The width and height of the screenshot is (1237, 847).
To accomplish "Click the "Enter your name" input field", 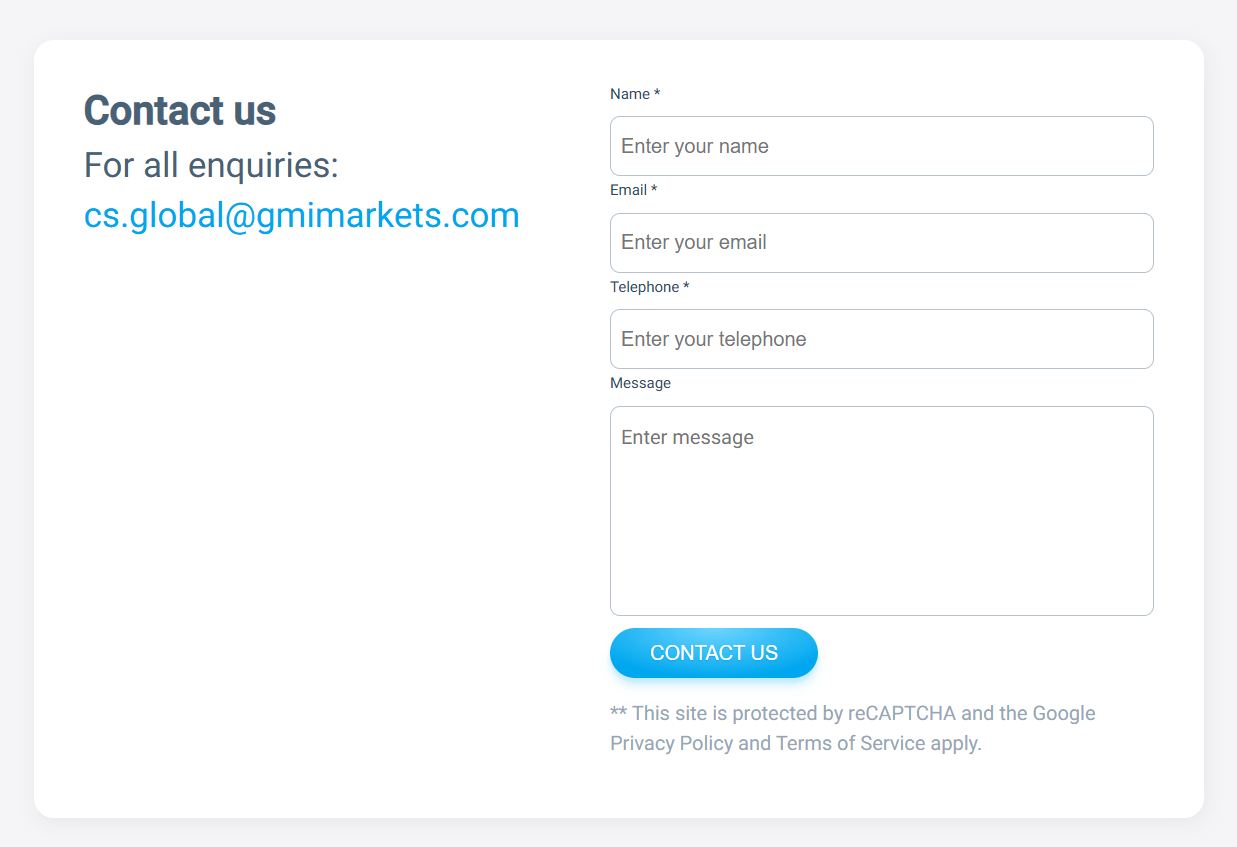I will [881, 146].
